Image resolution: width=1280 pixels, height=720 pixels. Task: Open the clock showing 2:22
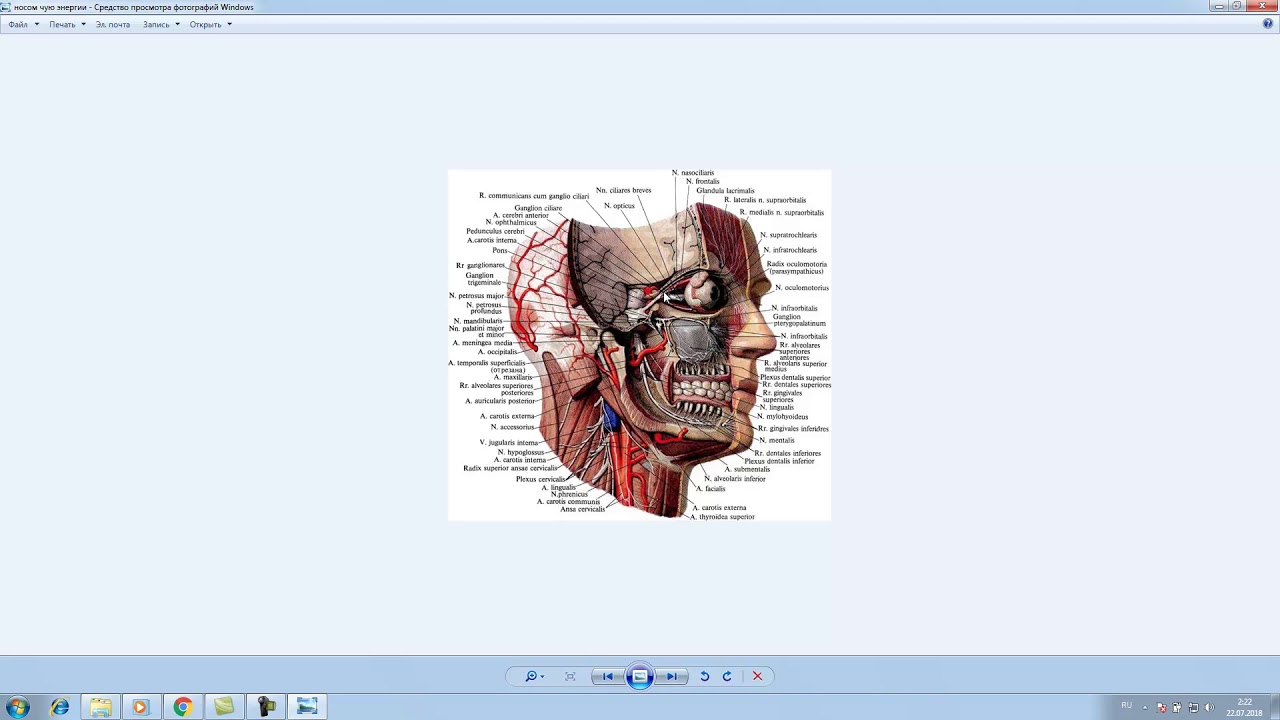[x=1244, y=707]
